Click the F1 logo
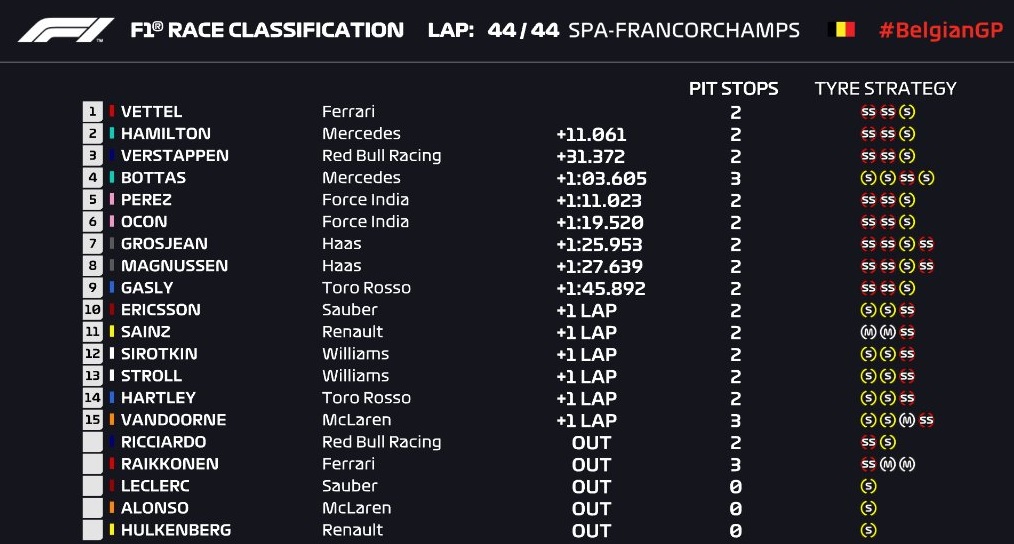 (66, 30)
